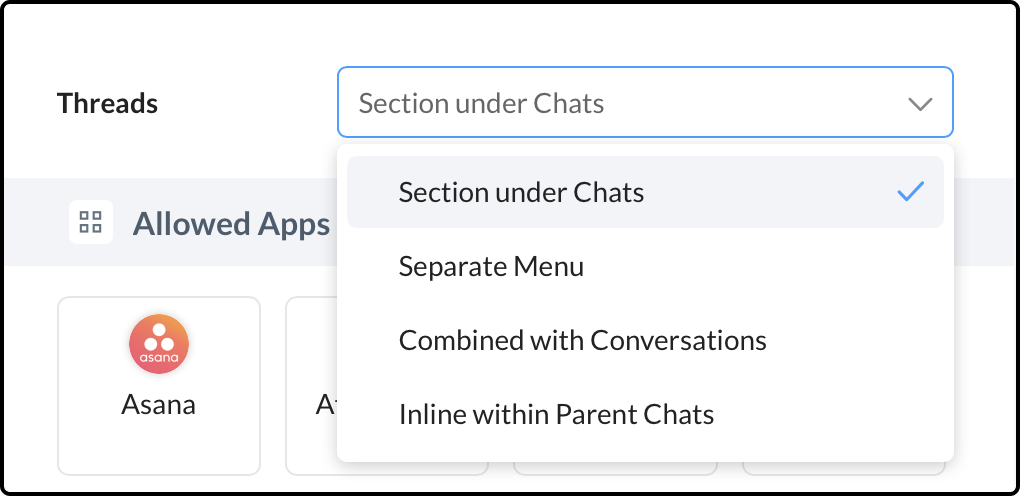Pick Inline within Parent Chats option
The width and height of the screenshot is (1020, 496).
(x=556, y=414)
